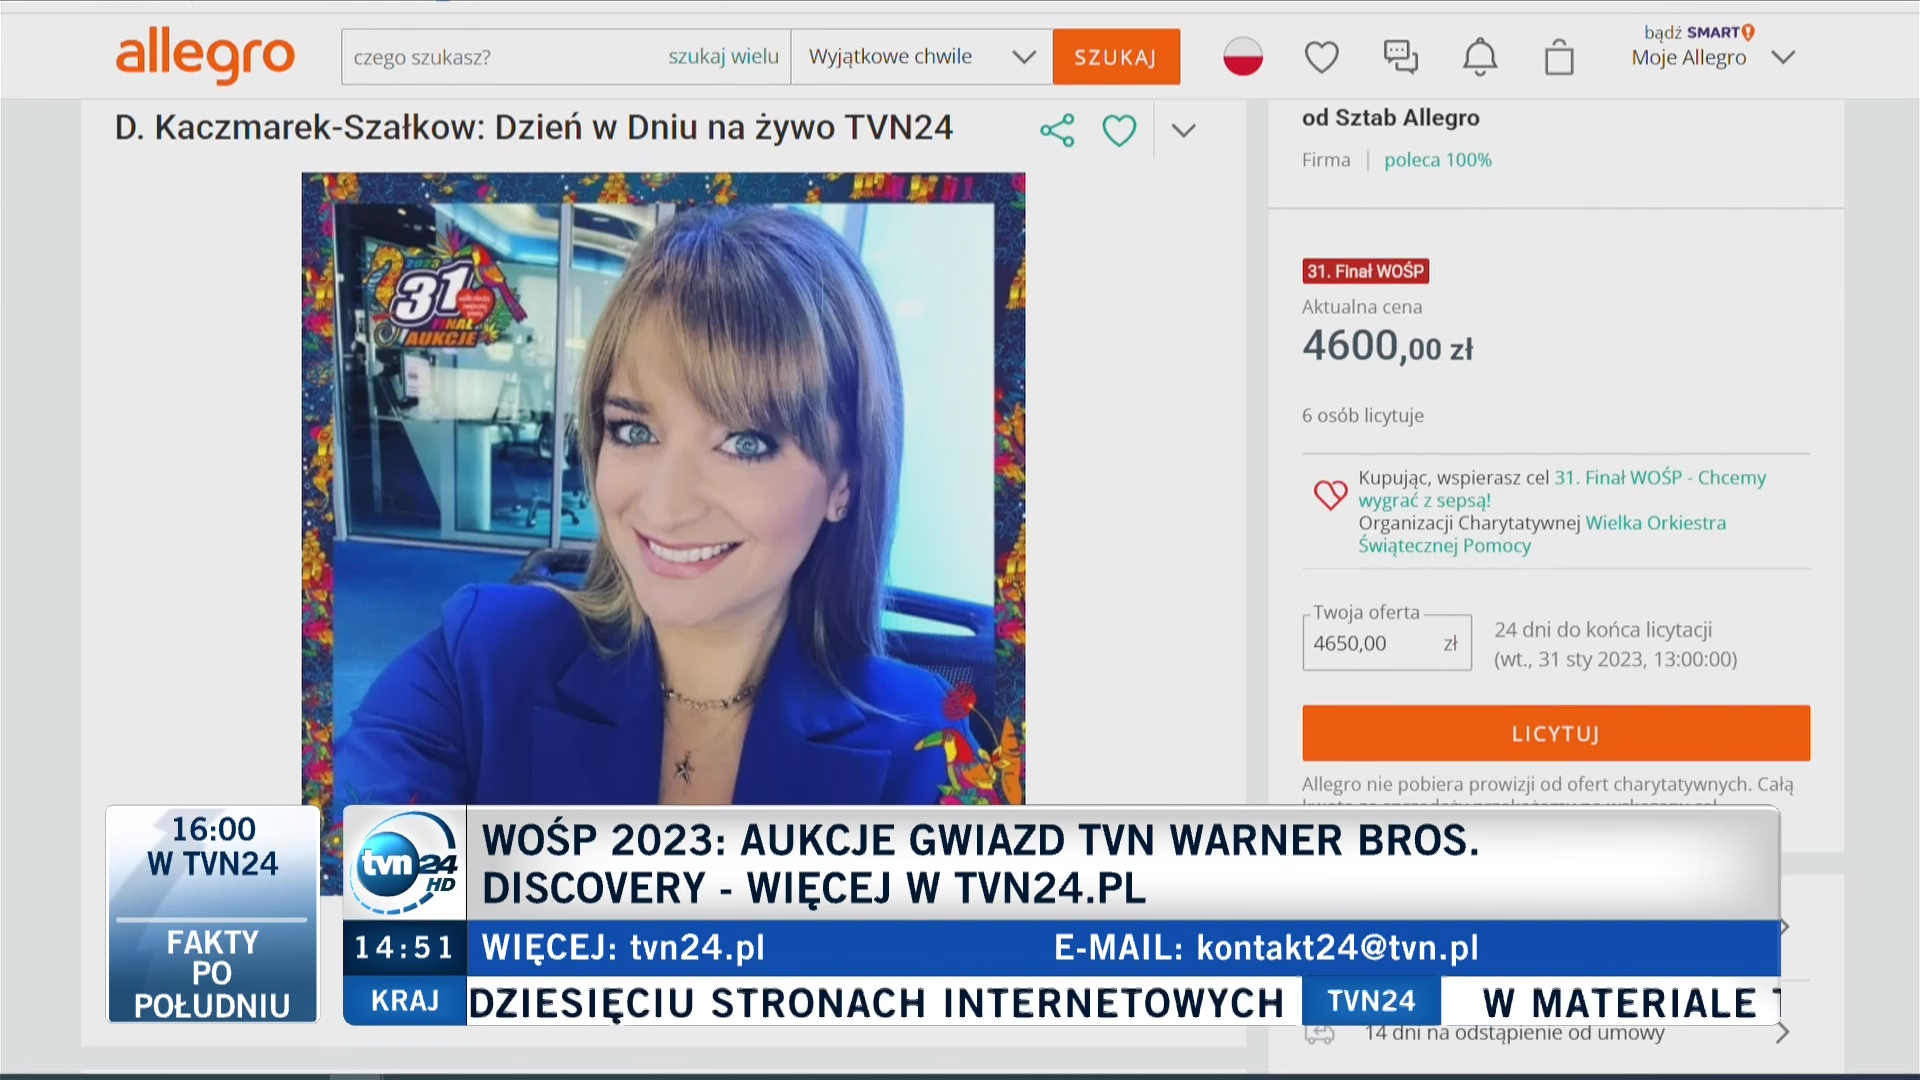Open 'Wielka Orkiestra Świątecznej Pomocy' link
This screenshot has height=1080, width=1920.
[1542, 534]
